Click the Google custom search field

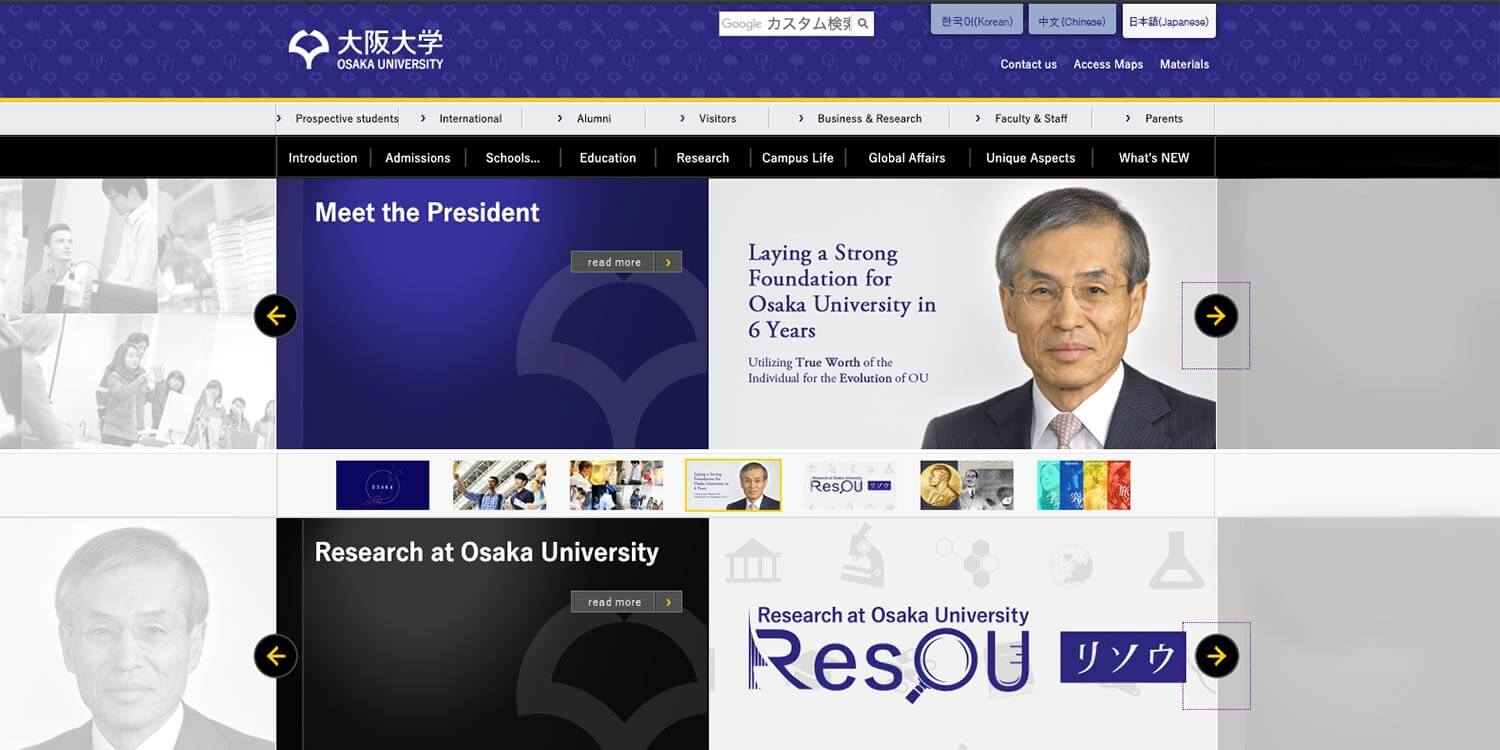pyautogui.click(x=786, y=24)
